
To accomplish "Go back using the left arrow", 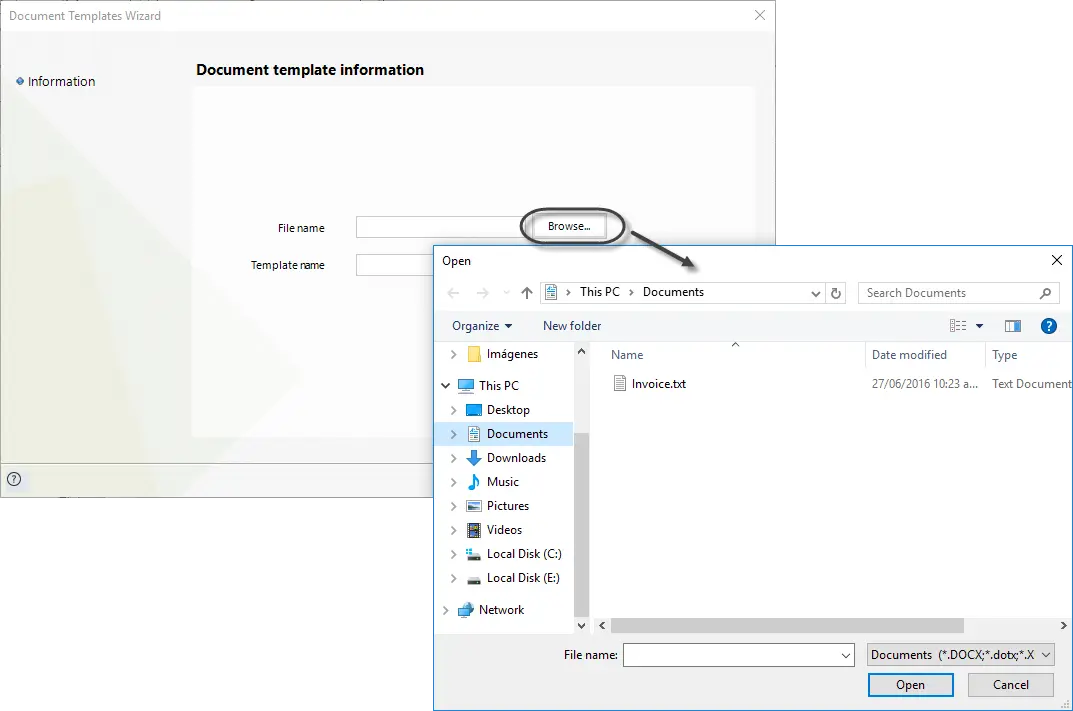I will pyautogui.click(x=453, y=293).
